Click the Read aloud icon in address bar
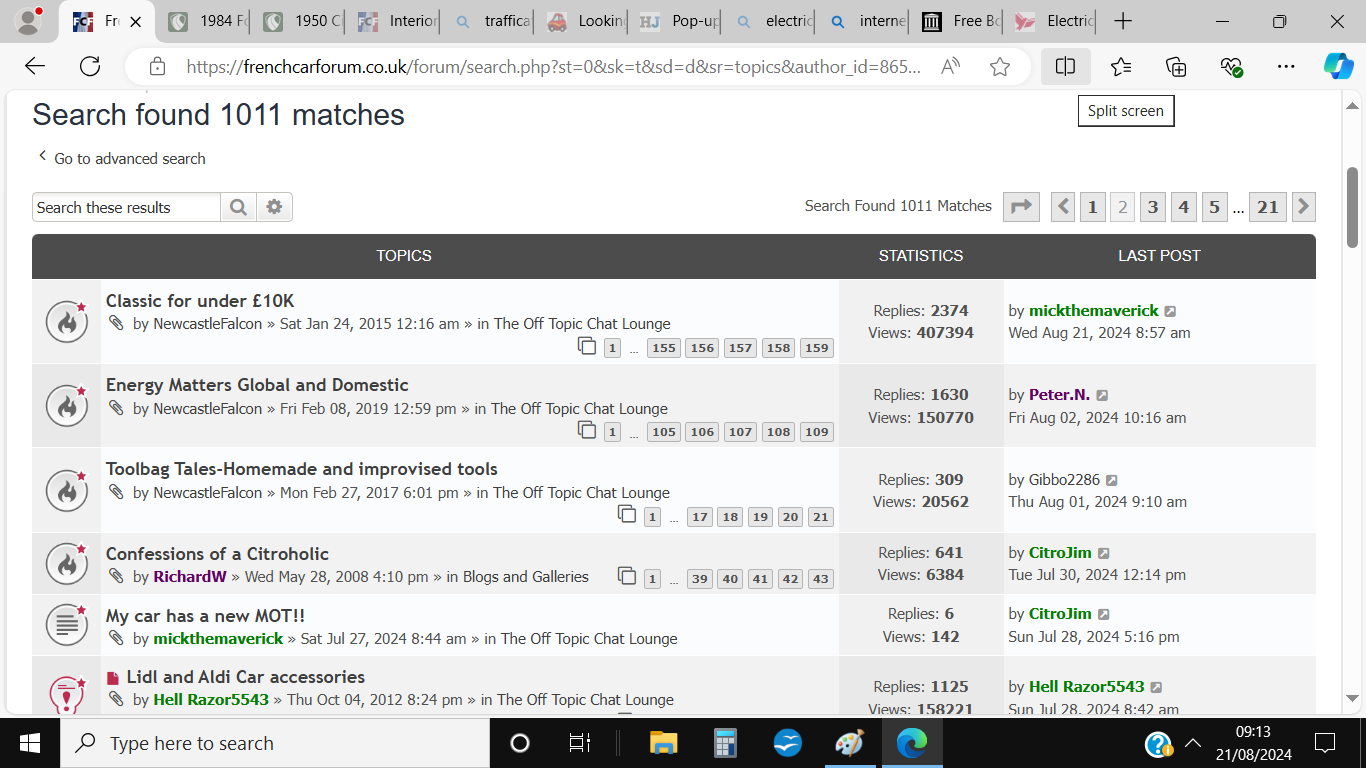 tap(950, 66)
